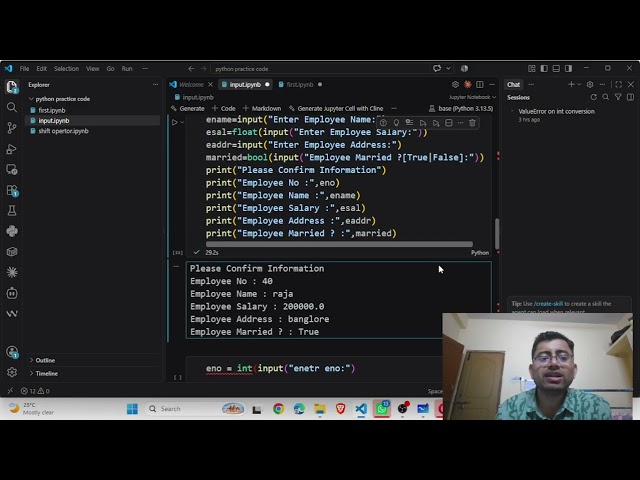
Task: Open the Selection menu
Action: (67, 69)
